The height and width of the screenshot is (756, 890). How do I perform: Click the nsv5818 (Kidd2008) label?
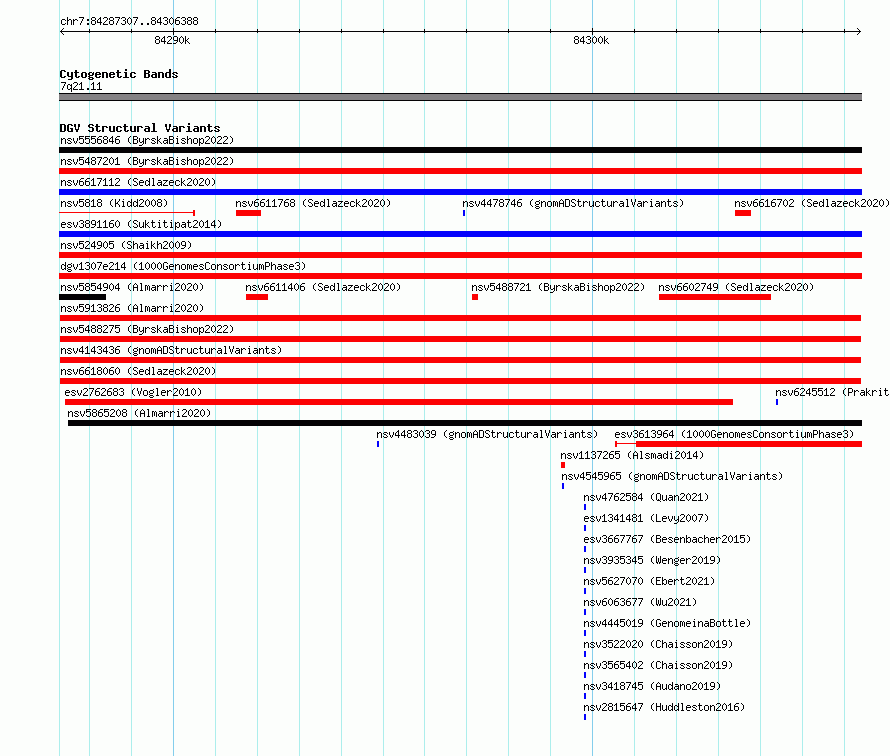(x=114, y=203)
